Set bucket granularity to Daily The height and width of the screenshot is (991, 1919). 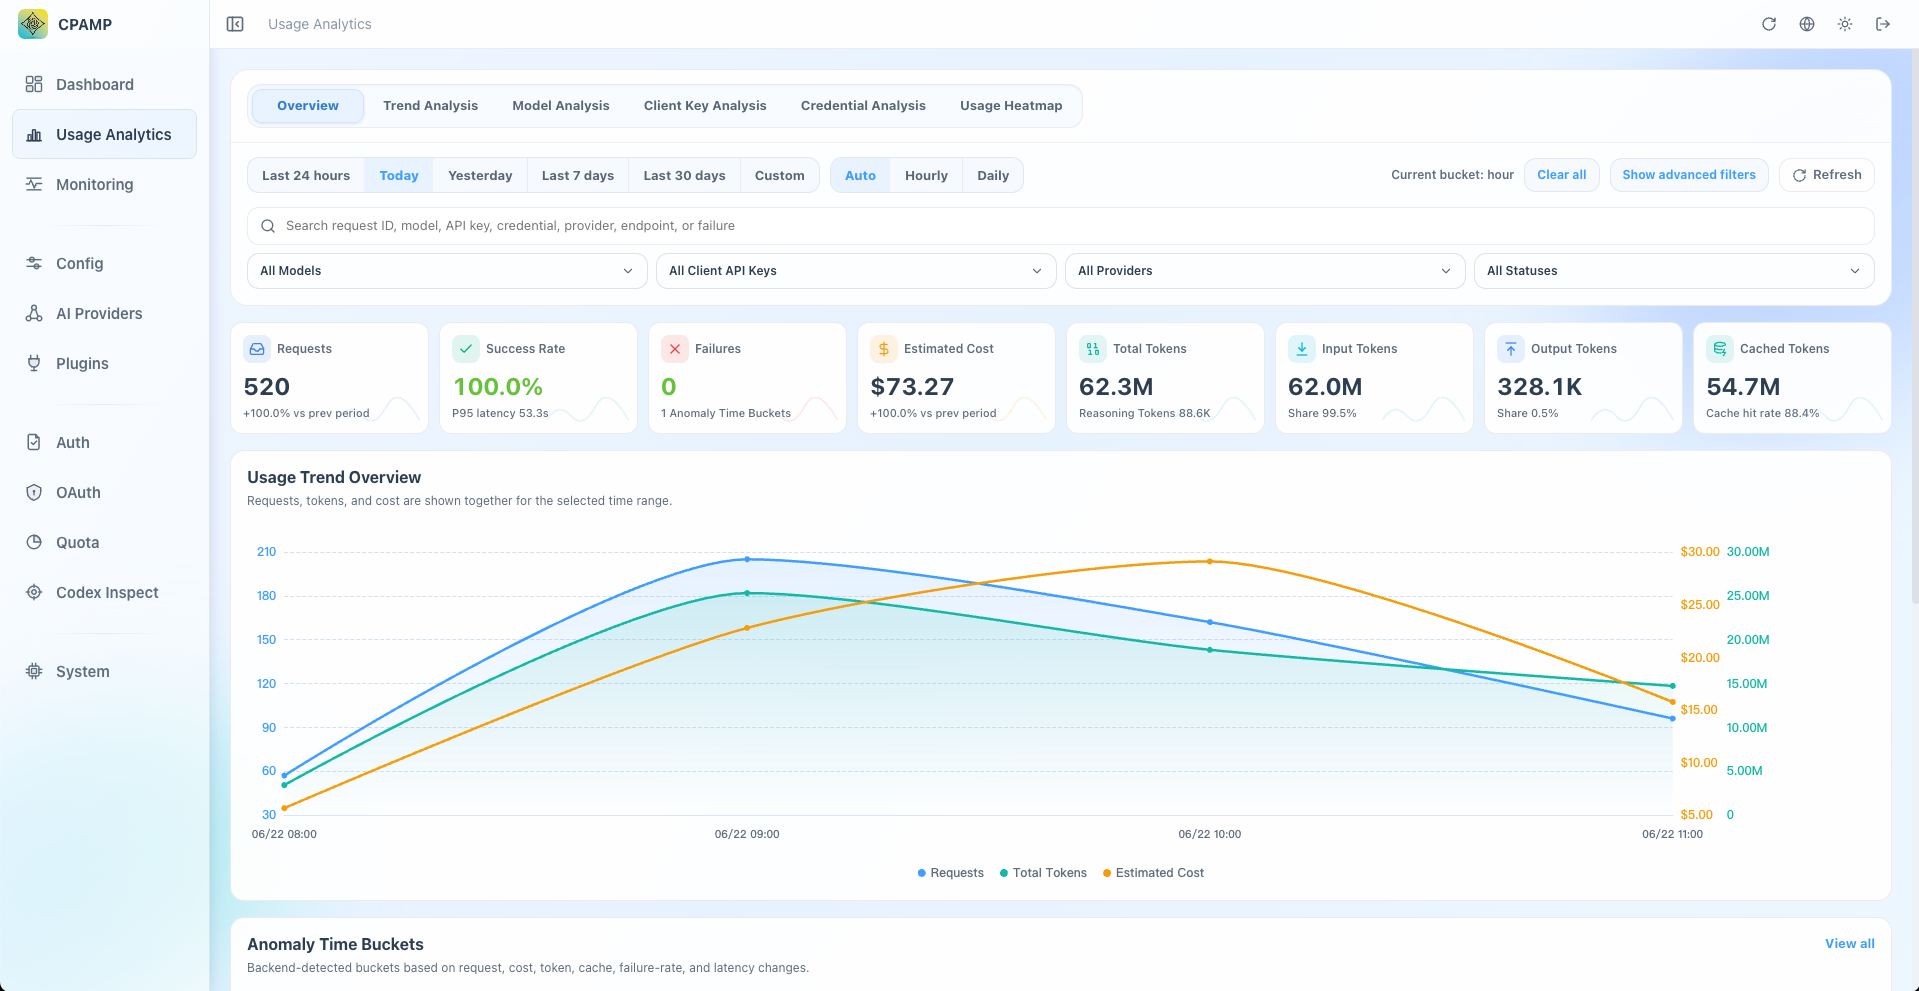(993, 175)
